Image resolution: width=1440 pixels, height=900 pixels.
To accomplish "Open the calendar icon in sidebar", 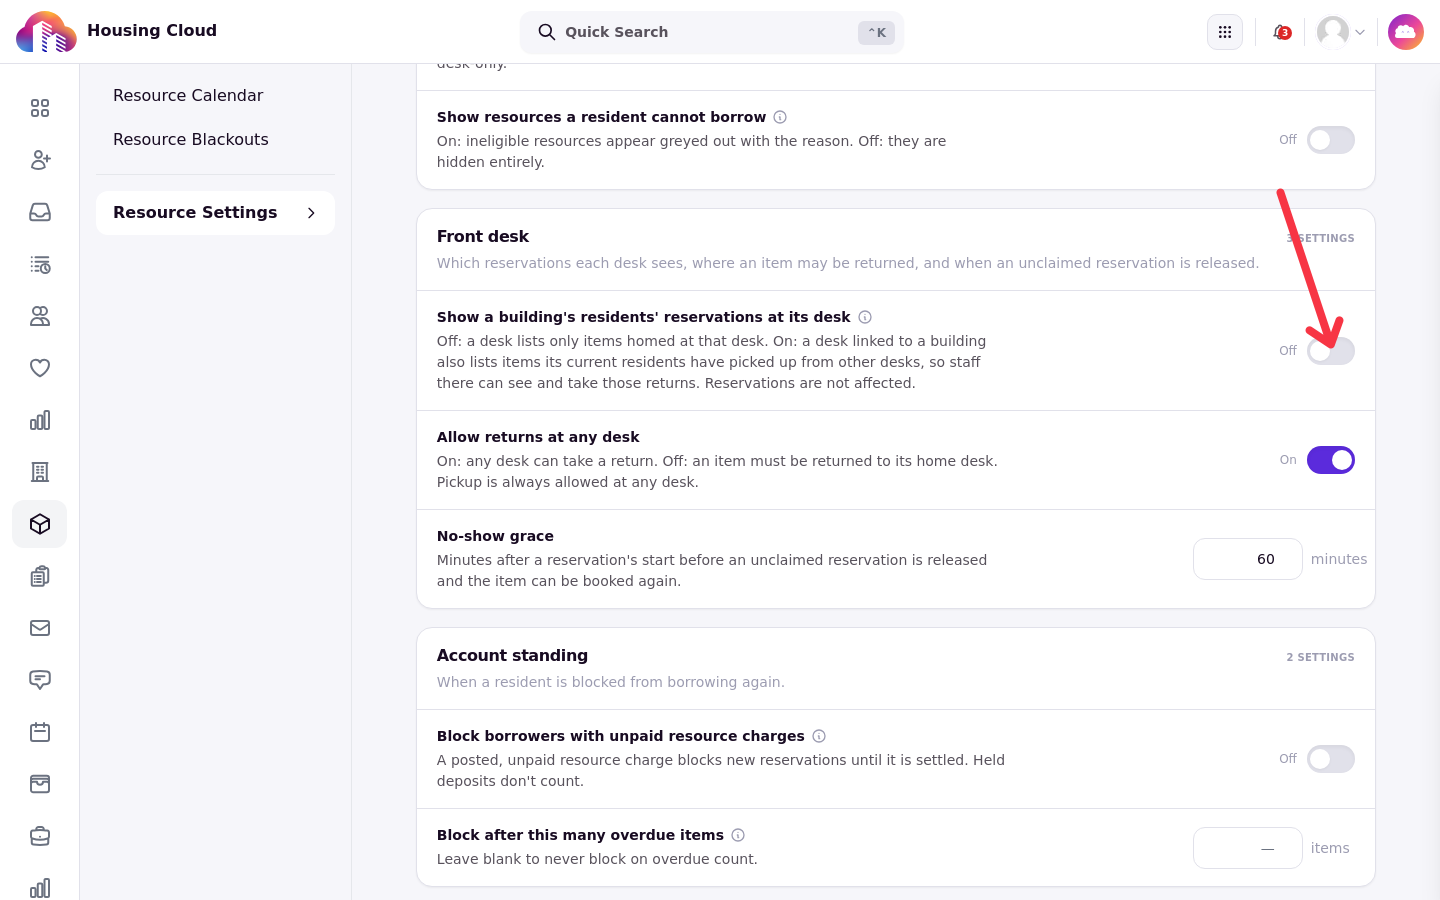I will 40,732.
